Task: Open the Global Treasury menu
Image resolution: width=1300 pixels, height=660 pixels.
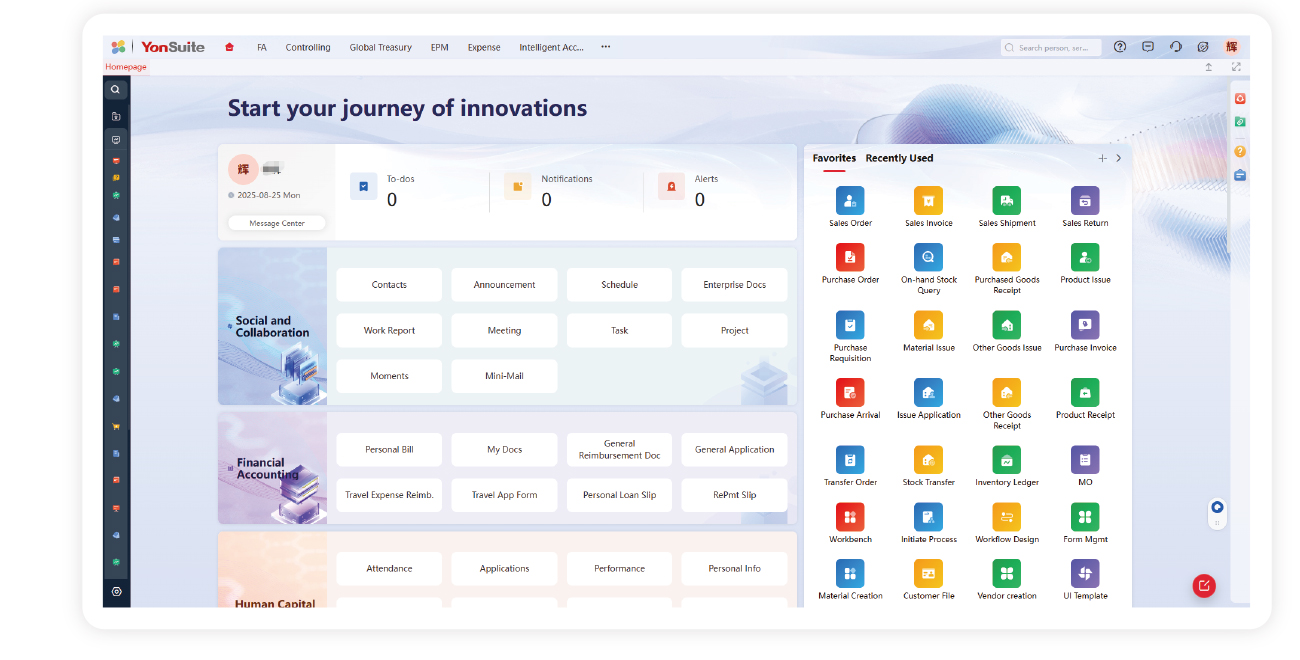Action: 380,47
